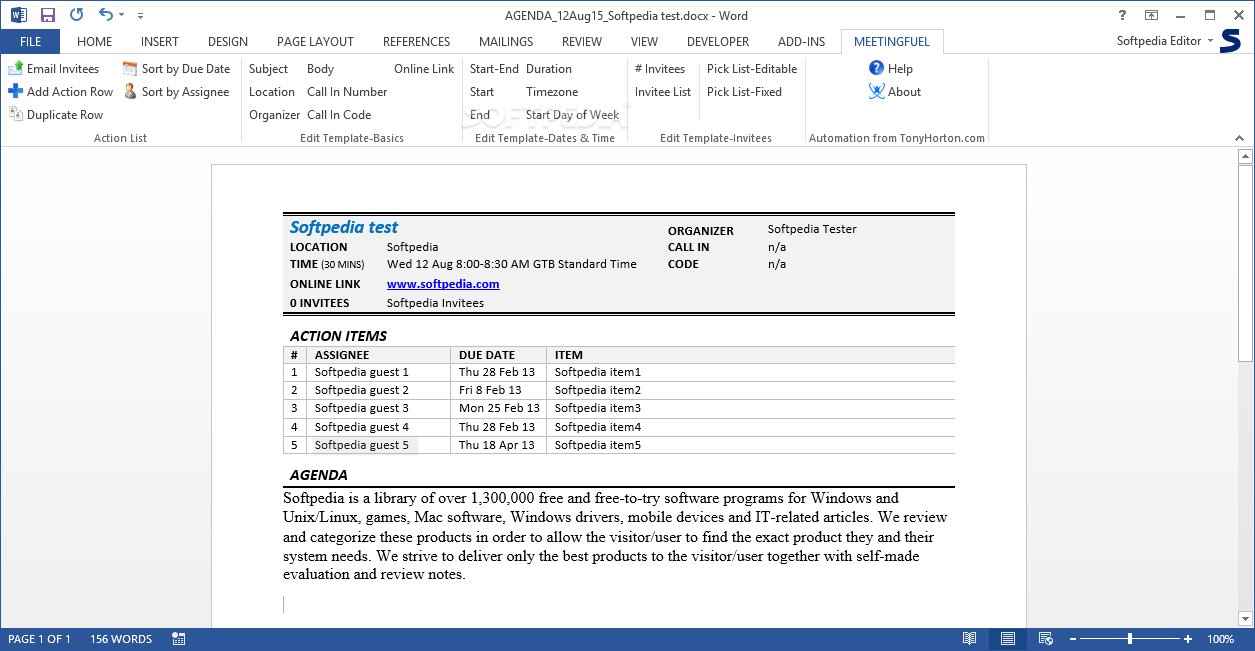Screen dimensions: 1255x651
Task: Click the Email Invitees icon
Action: [15, 69]
